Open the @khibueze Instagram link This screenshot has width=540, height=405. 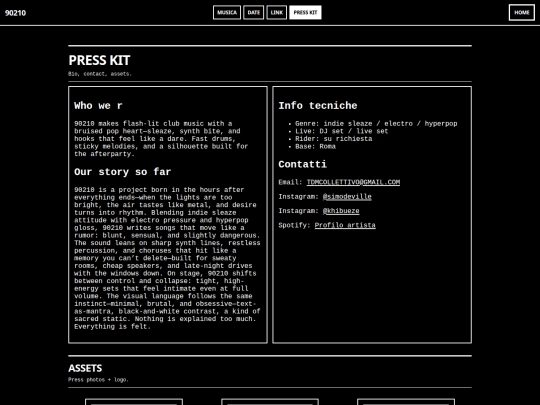tap(341, 211)
